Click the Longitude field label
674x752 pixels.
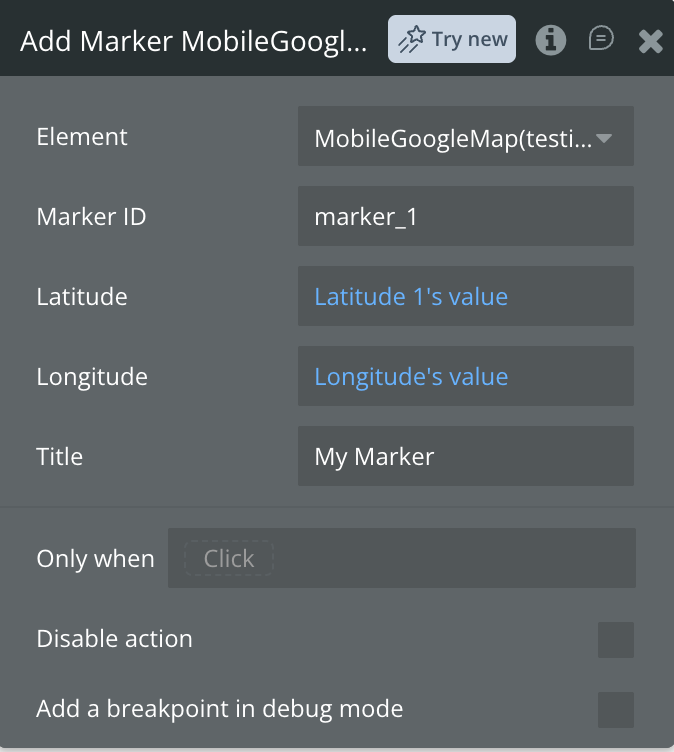coord(92,377)
